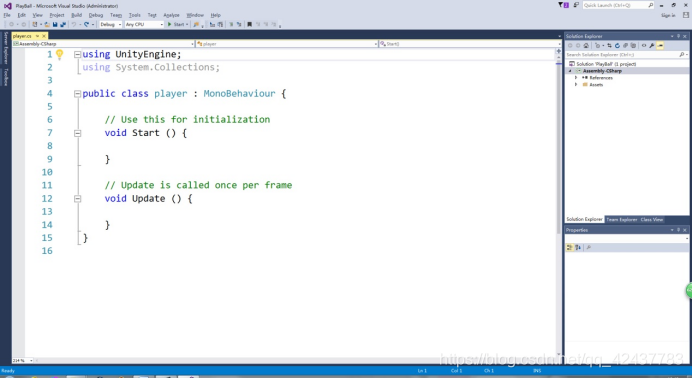The image size is (693, 378).
Task: Pin the Properties panel
Action: [678, 230]
